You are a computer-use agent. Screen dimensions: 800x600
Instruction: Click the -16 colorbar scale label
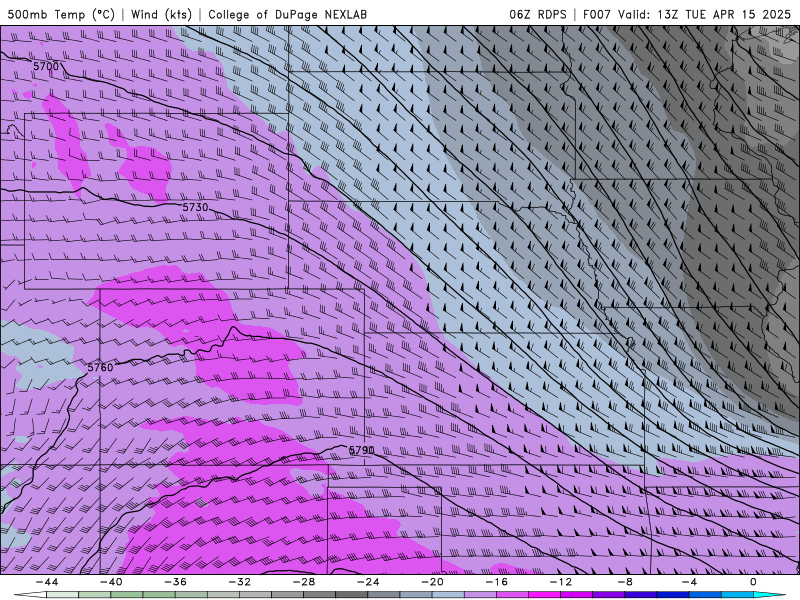point(496,582)
